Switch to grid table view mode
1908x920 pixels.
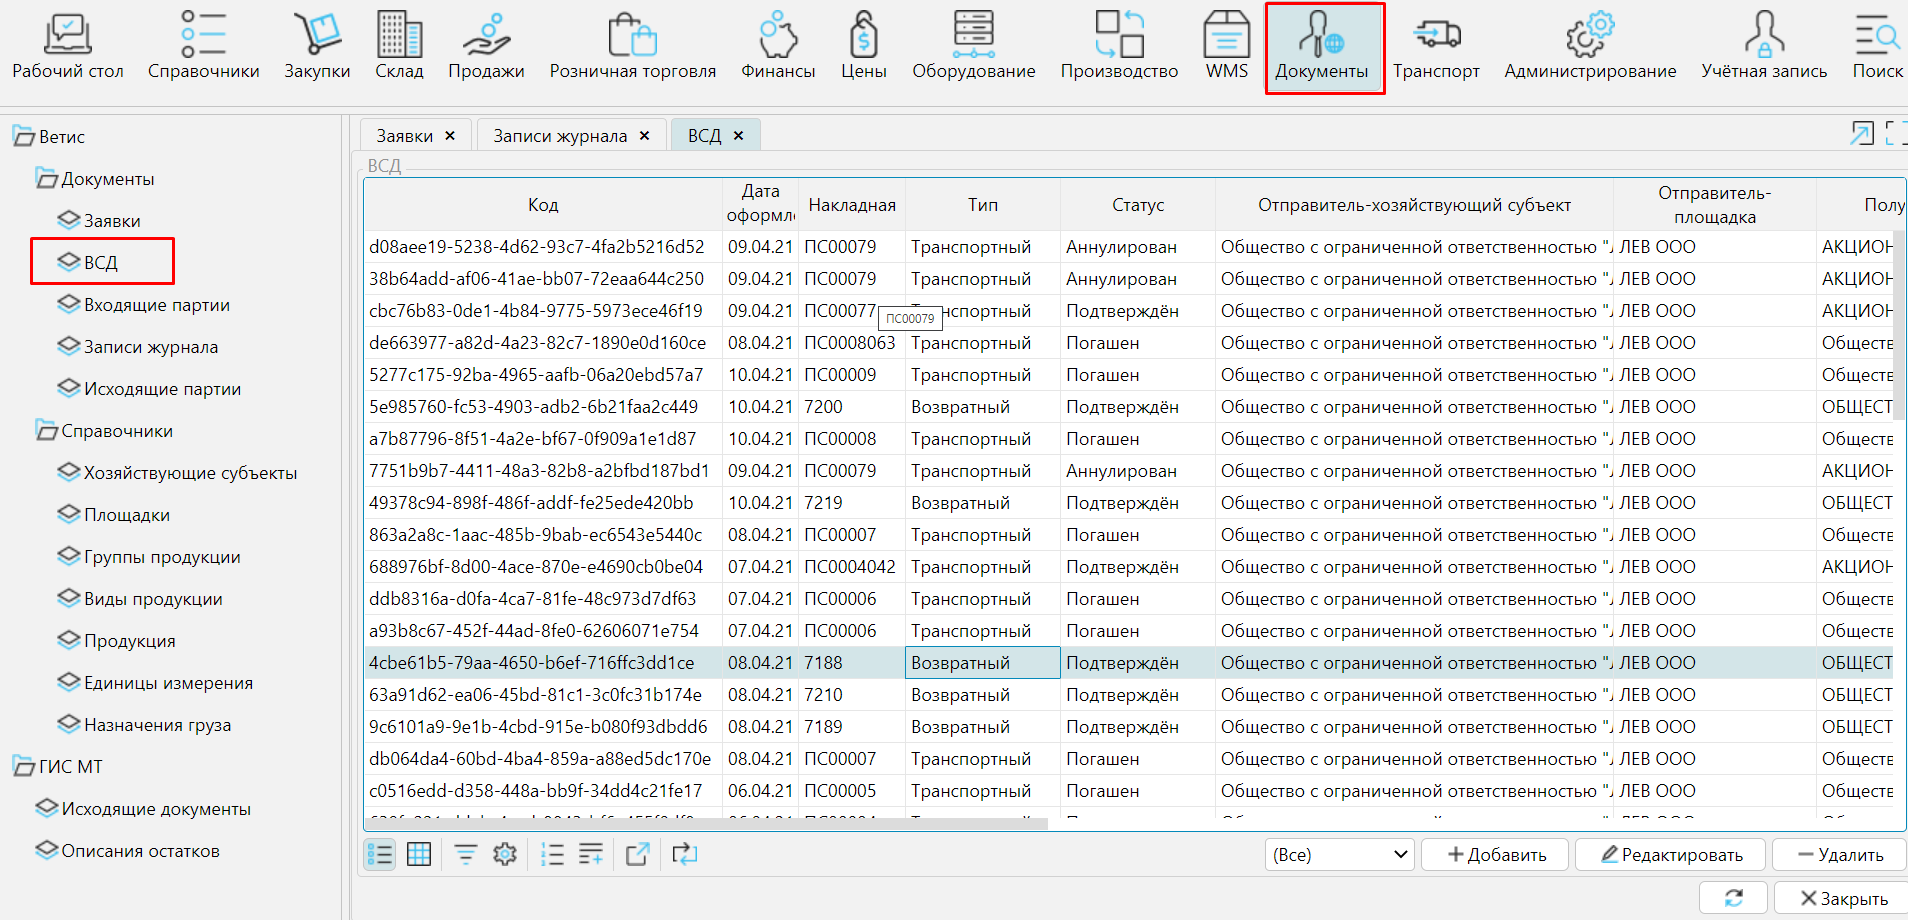[x=419, y=854]
